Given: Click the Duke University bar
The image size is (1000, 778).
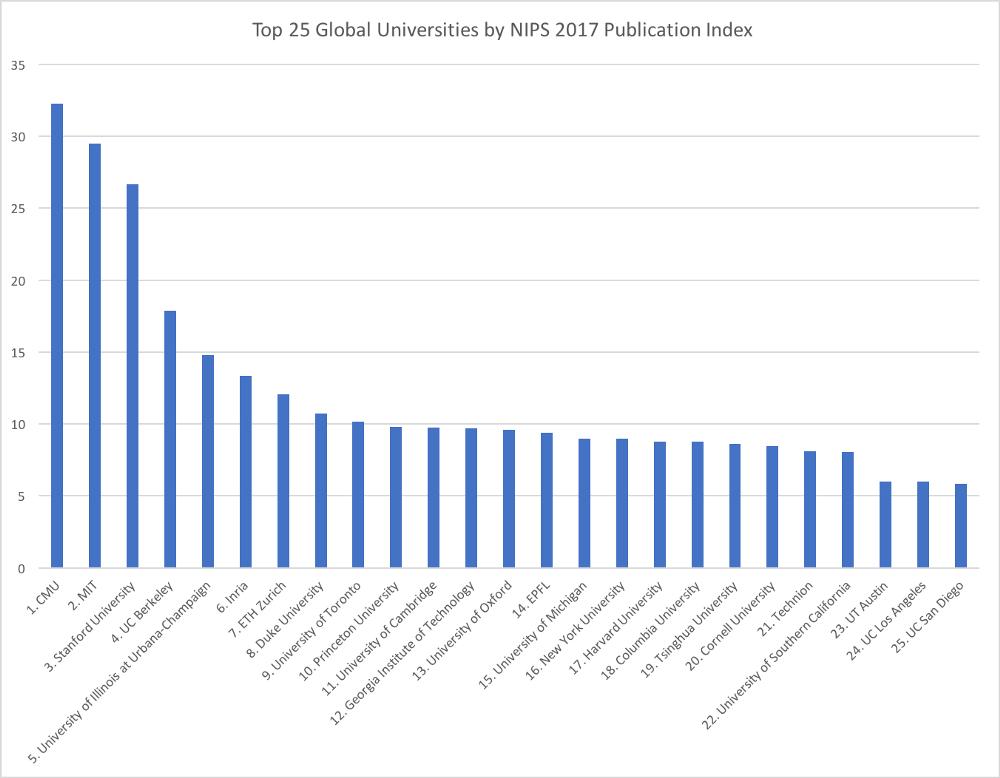Looking at the screenshot, I should tap(321, 490).
